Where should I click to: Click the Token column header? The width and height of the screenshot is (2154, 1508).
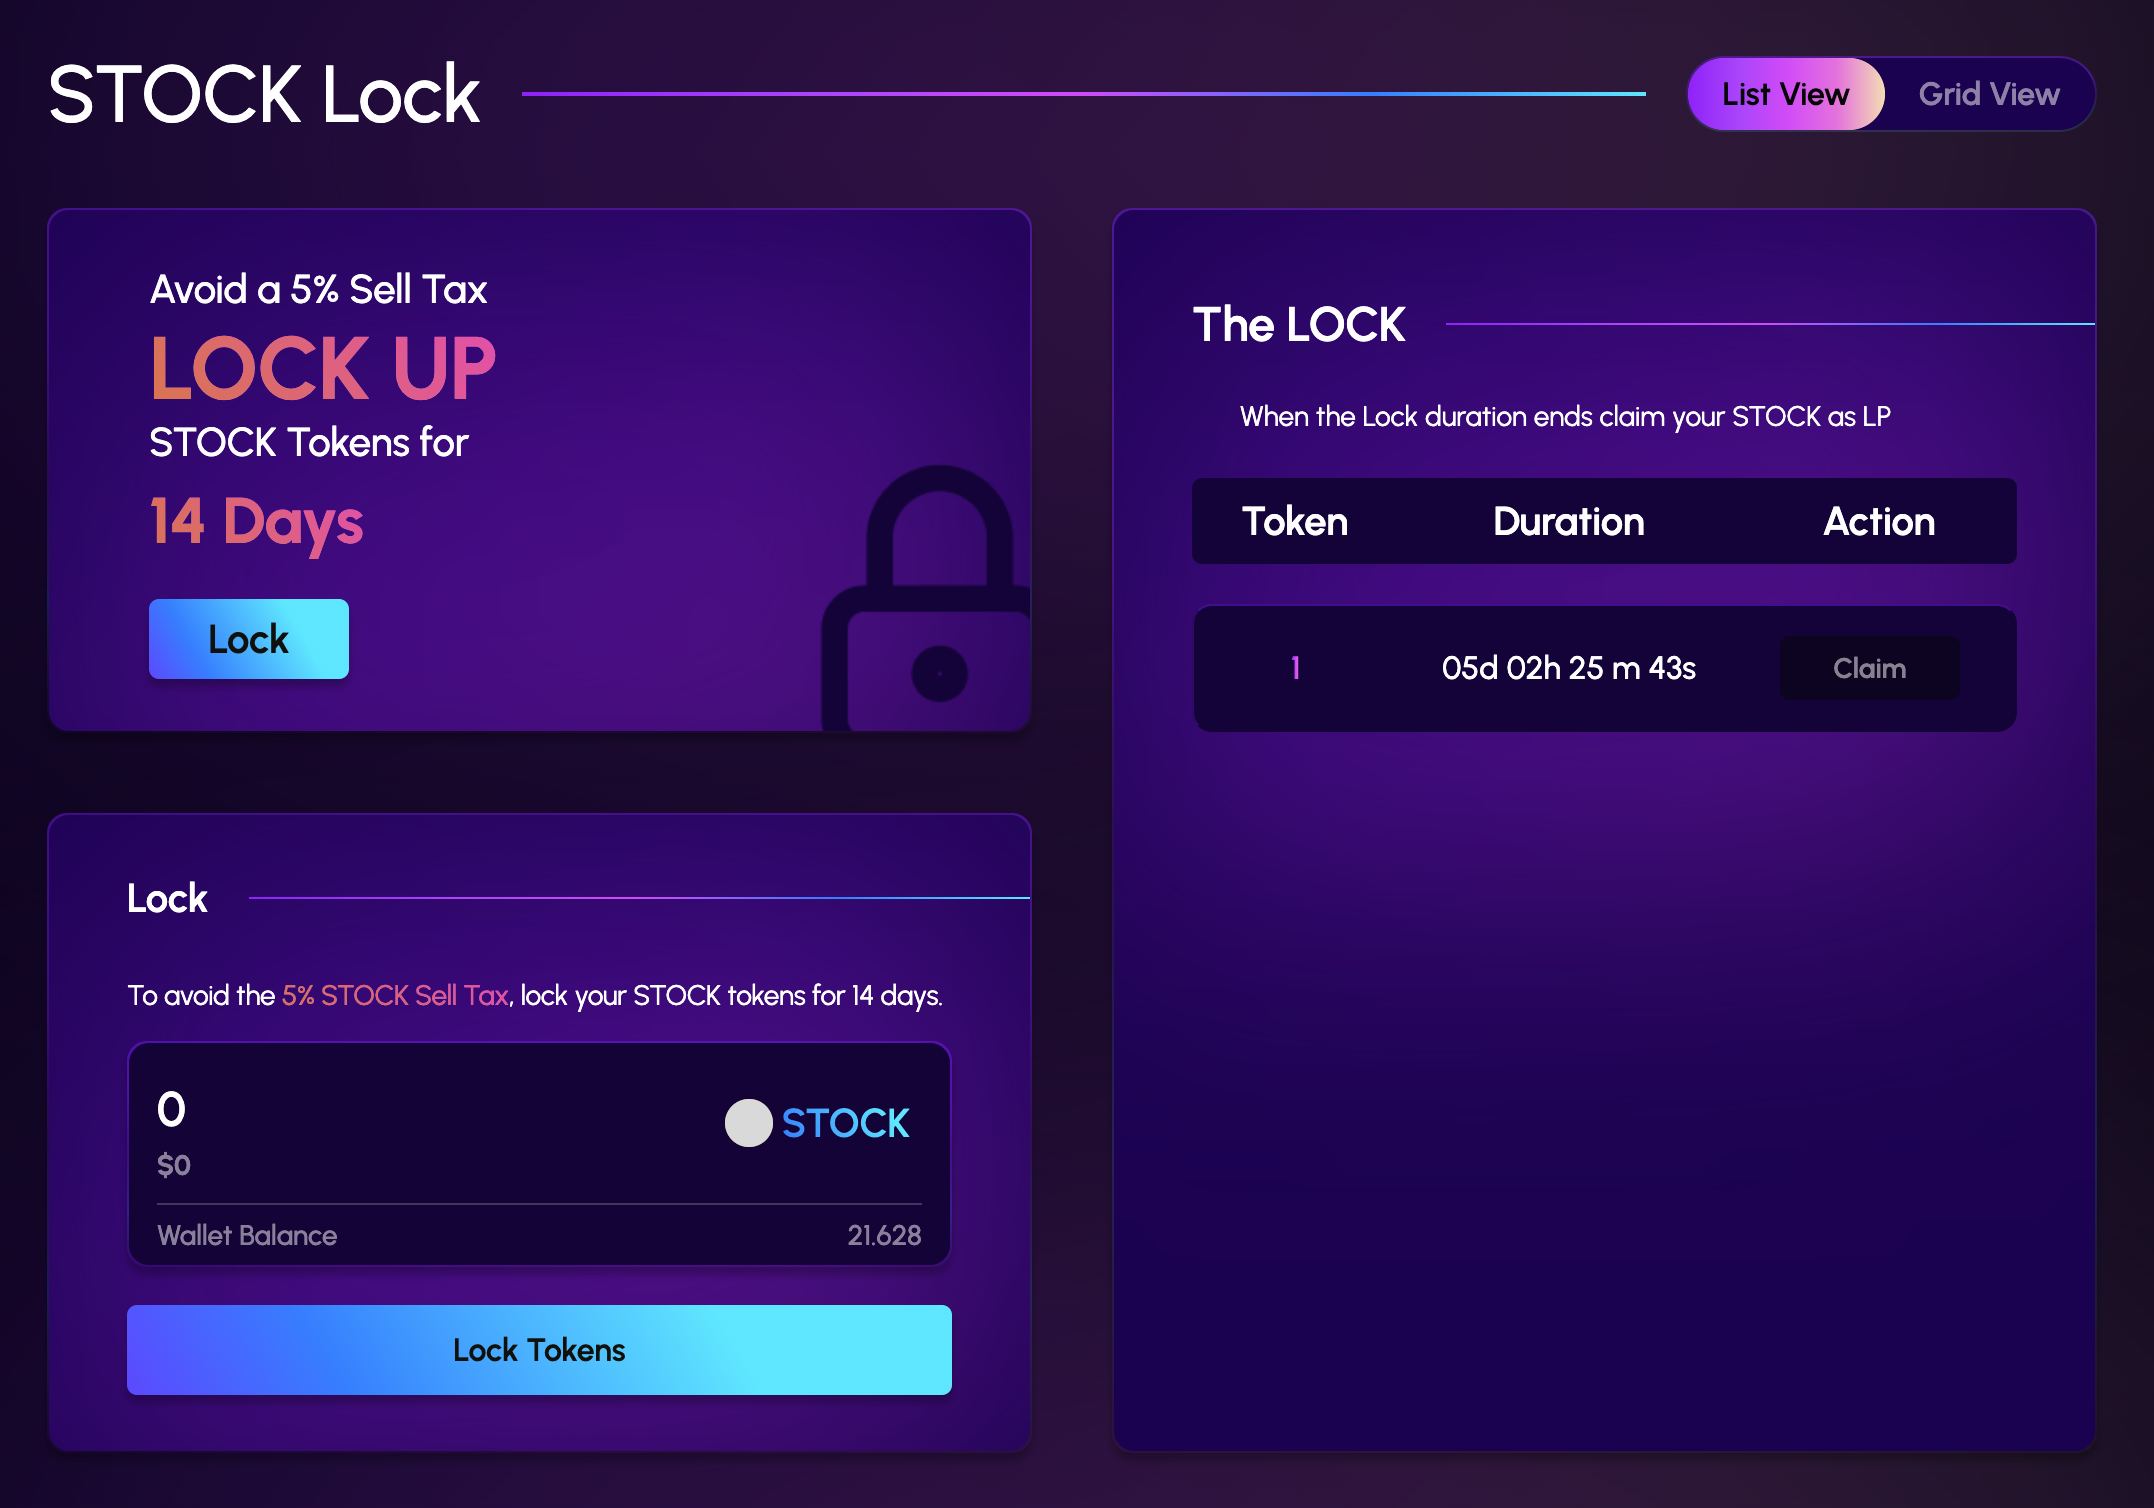(1294, 521)
